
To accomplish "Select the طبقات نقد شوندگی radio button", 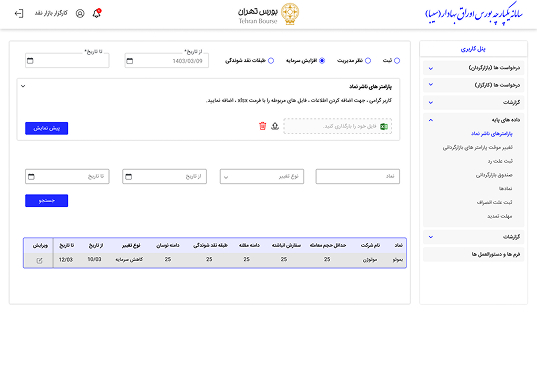I will (271, 61).
